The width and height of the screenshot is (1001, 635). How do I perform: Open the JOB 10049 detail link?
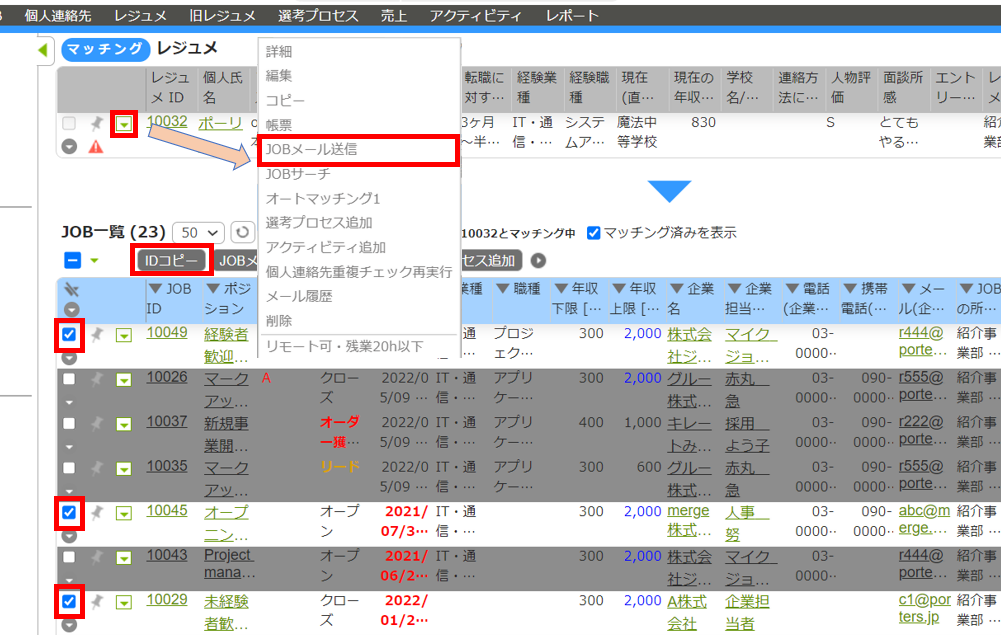166,333
